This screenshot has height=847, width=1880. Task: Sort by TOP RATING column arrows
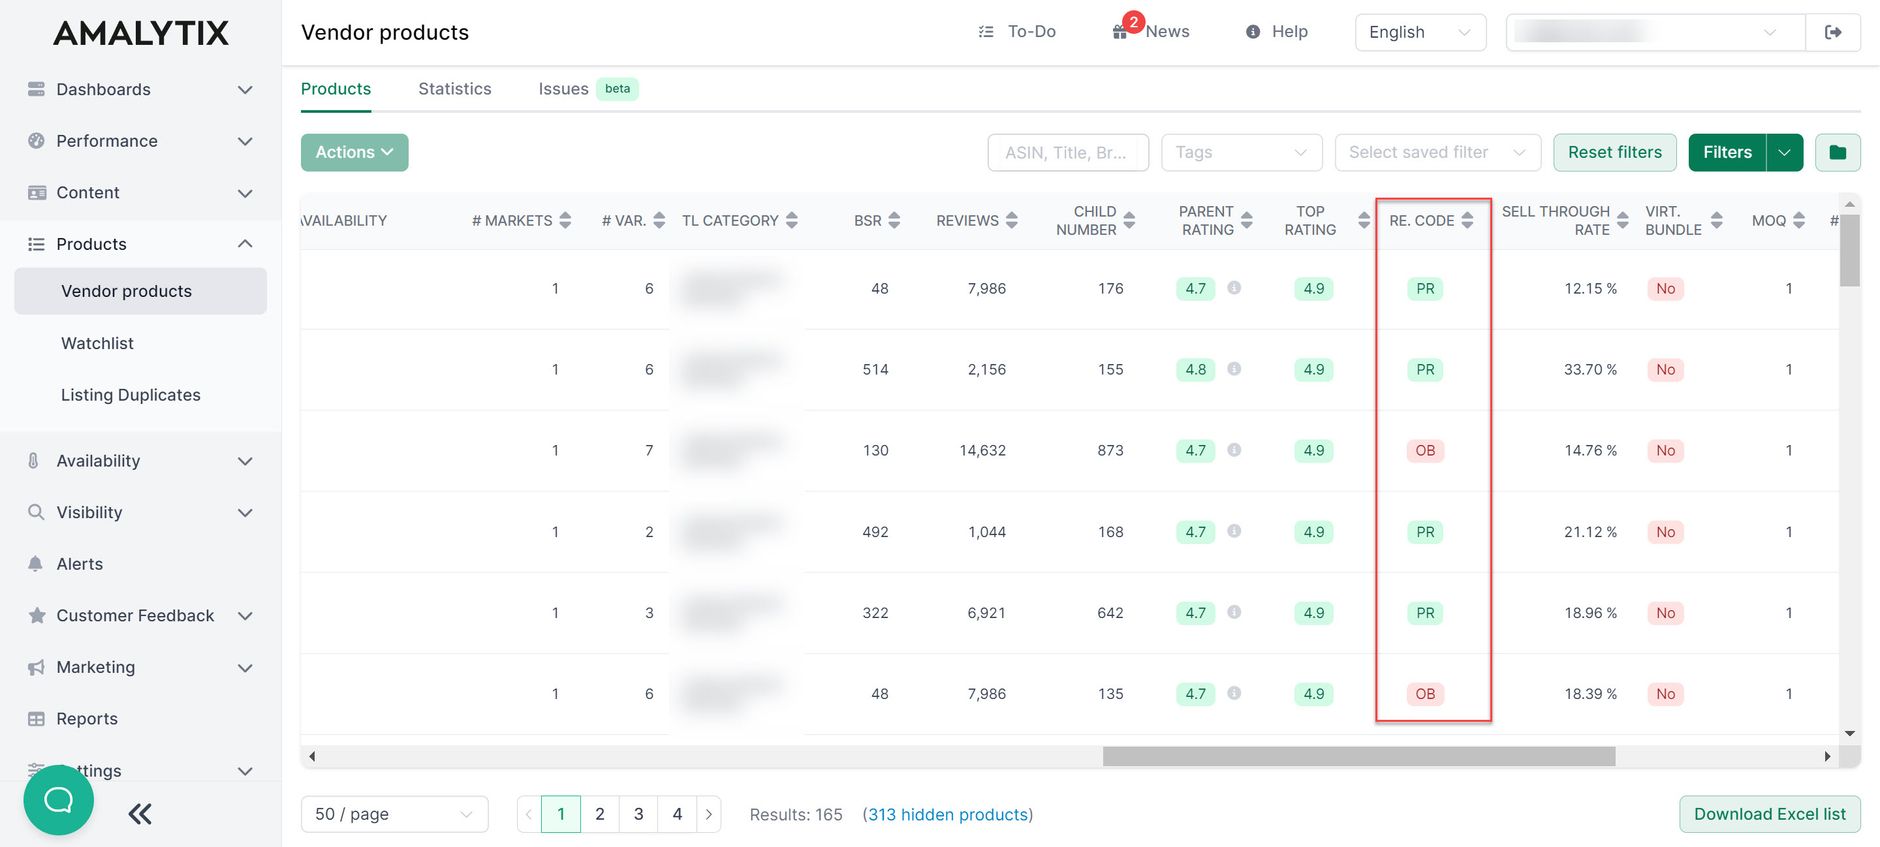1364,220
